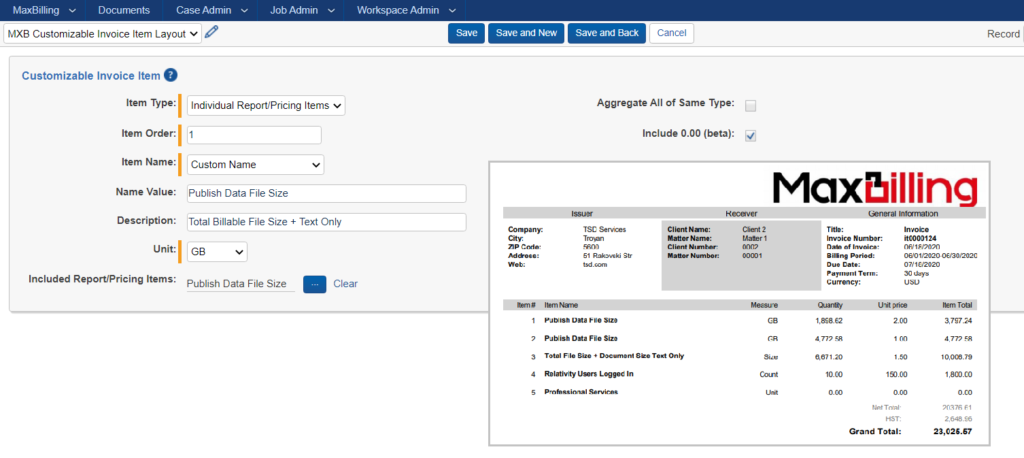Click the Customizable Invoice Item heading
The height and width of the screenshot is (458, 1024).
pyautogui.click(x=91, y=76)
